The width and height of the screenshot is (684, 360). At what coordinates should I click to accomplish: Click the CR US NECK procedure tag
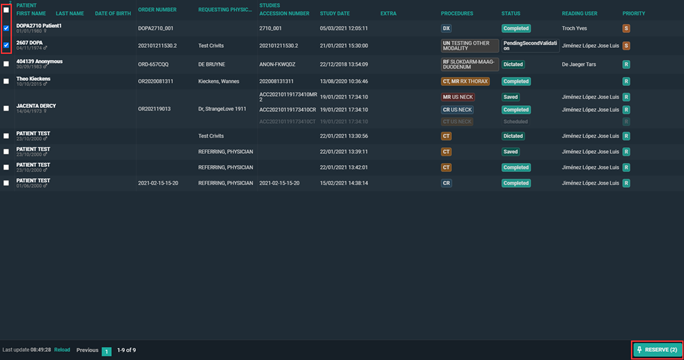[x=457, y=110]
